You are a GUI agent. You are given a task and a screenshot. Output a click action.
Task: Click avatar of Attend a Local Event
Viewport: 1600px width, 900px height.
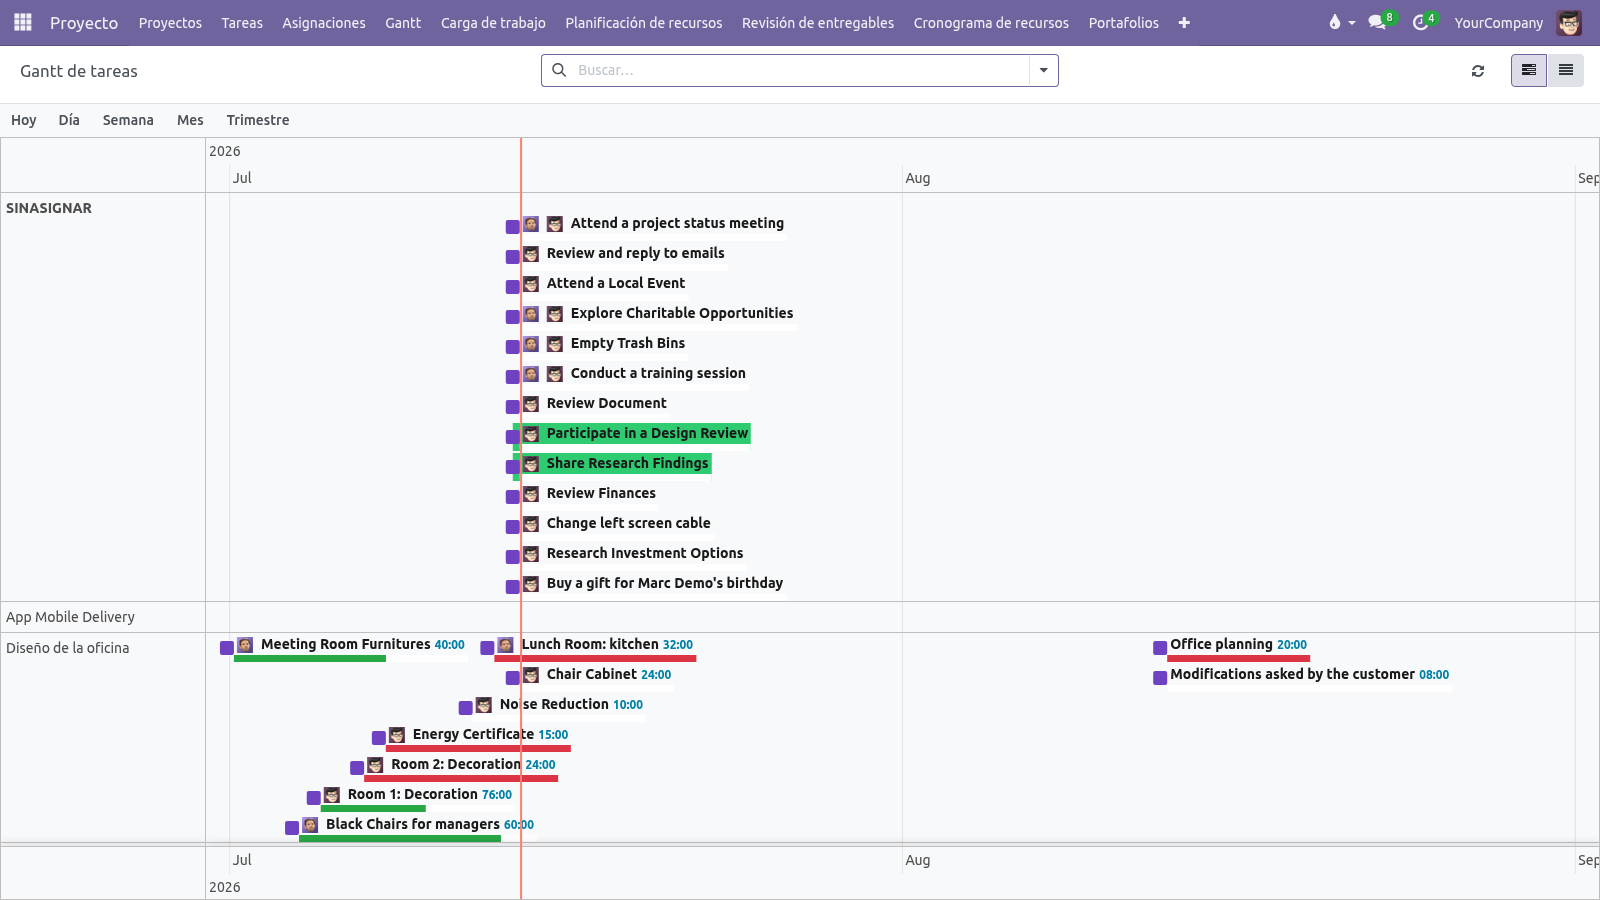pos(531,284)
